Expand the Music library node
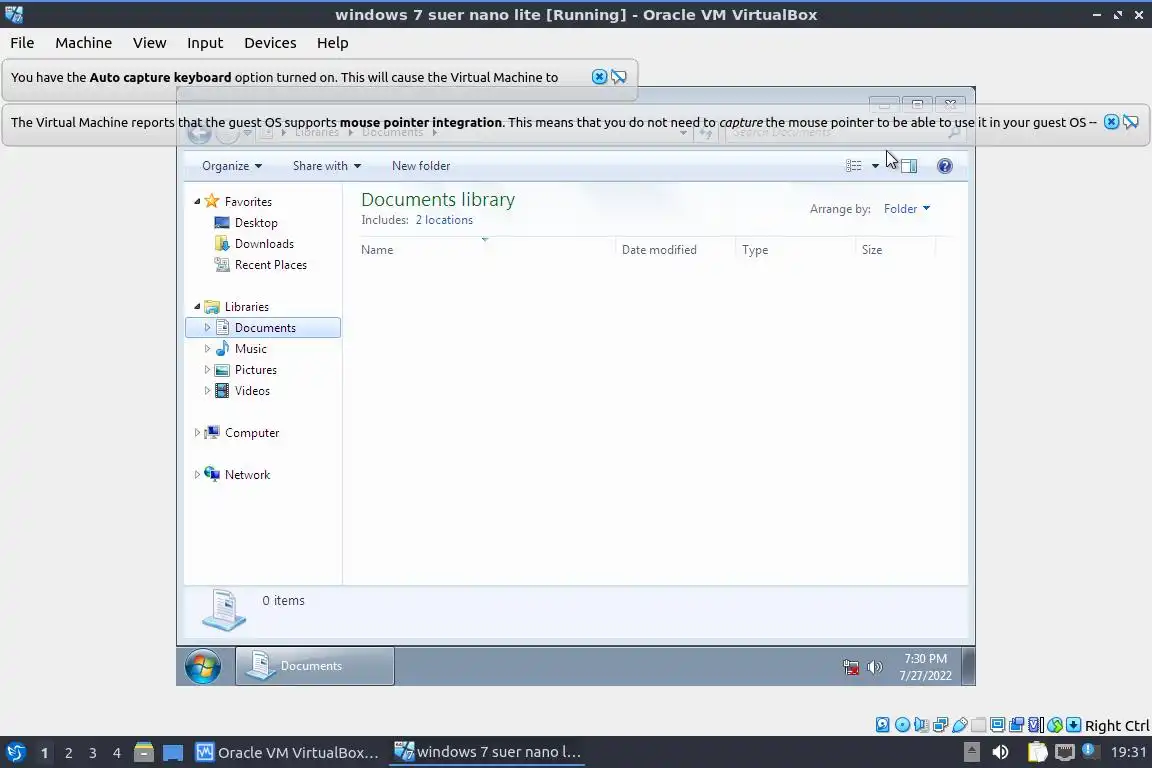The image size is (1152, 768). 207,348
